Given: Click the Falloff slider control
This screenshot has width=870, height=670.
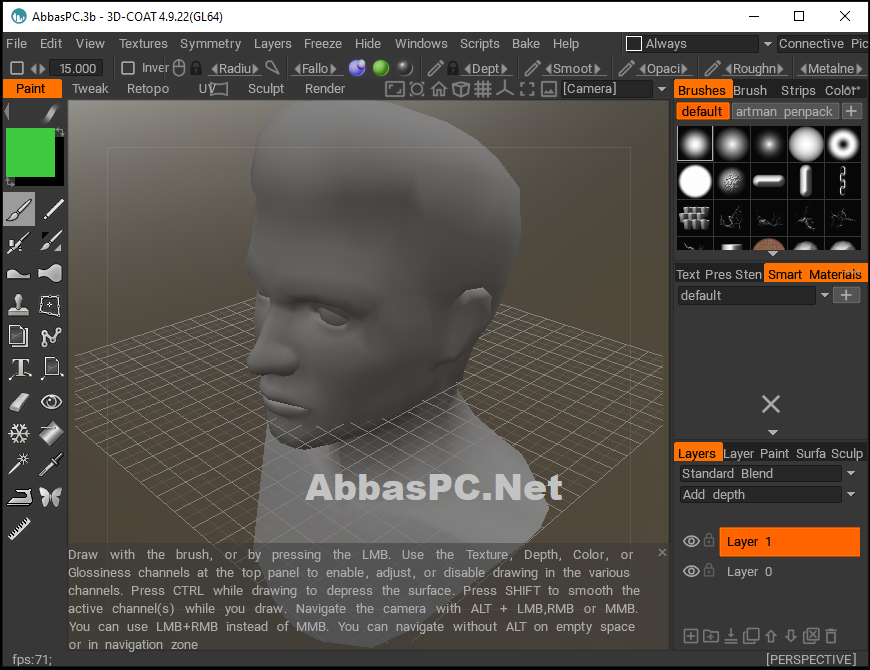Looking at the screenshot, I should pyautogui.click(x=315, y=68).
